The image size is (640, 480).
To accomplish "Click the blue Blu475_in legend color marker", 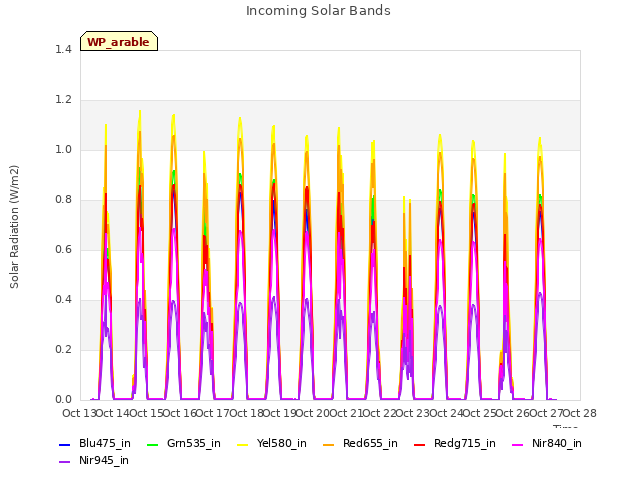I will click(x=65, y=444).
